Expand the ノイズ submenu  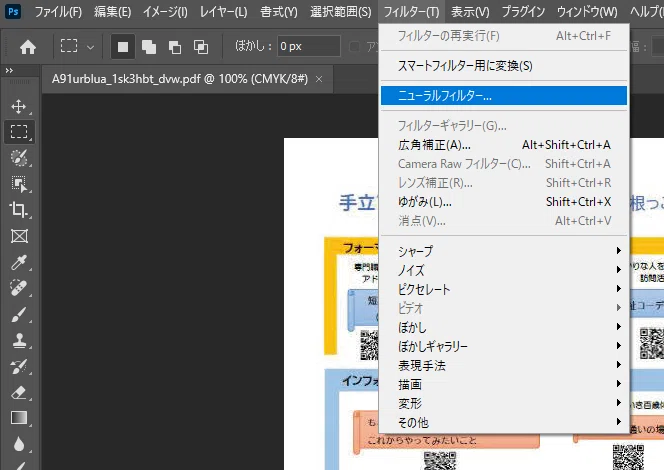pos(504,270)
